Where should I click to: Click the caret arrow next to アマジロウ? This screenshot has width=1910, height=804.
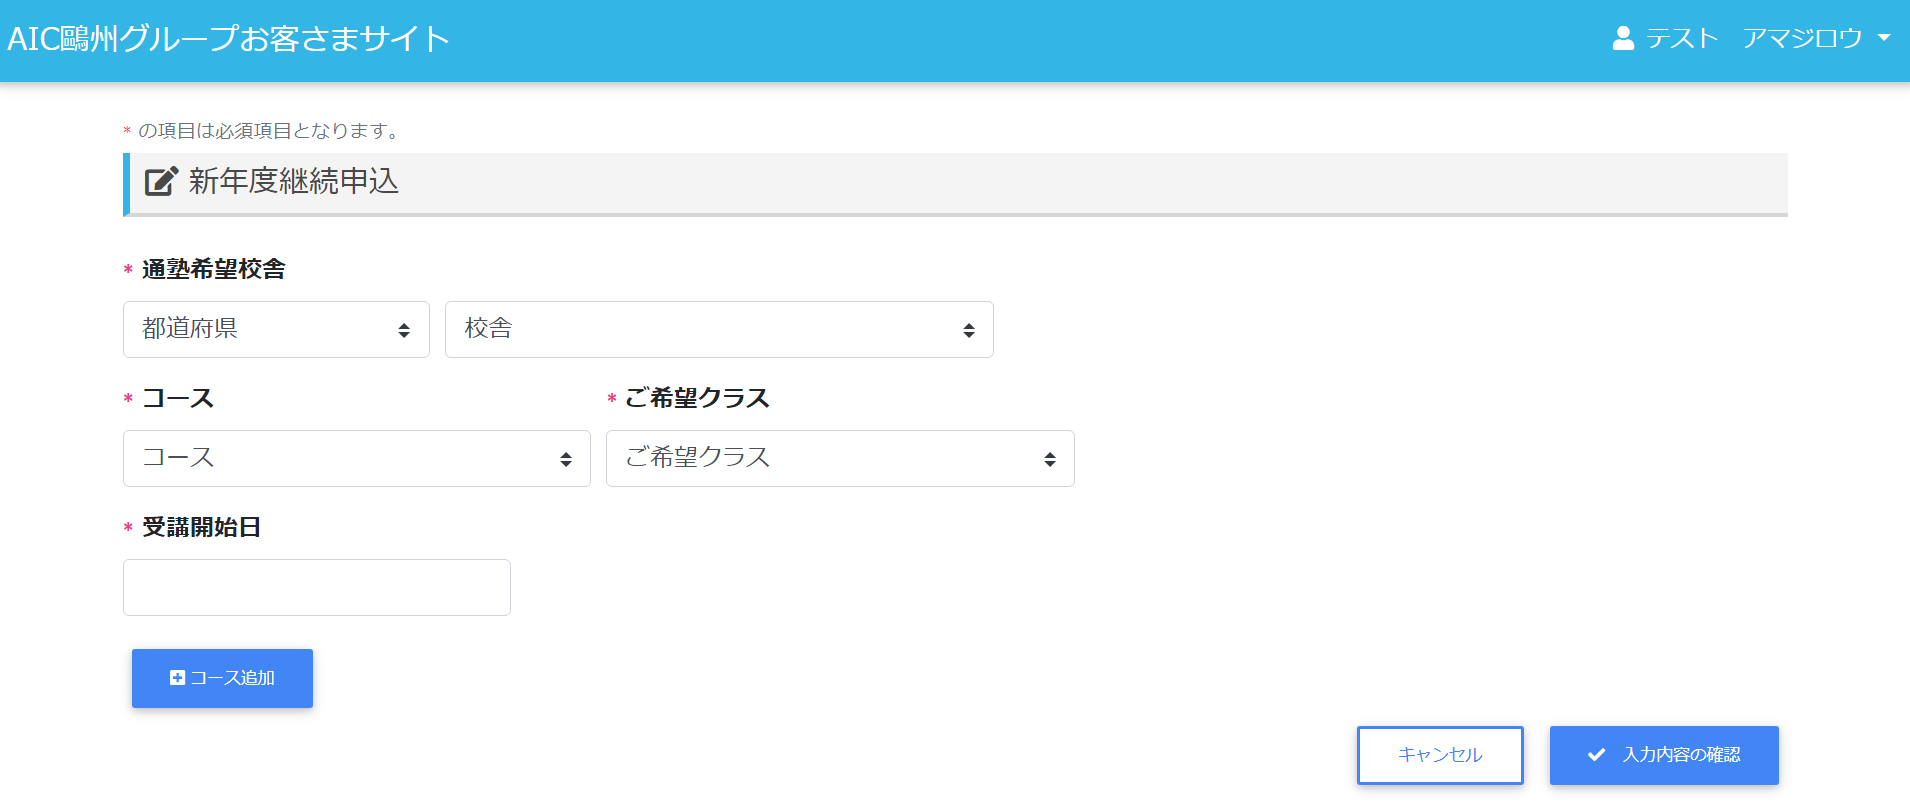pos(1884,38)
